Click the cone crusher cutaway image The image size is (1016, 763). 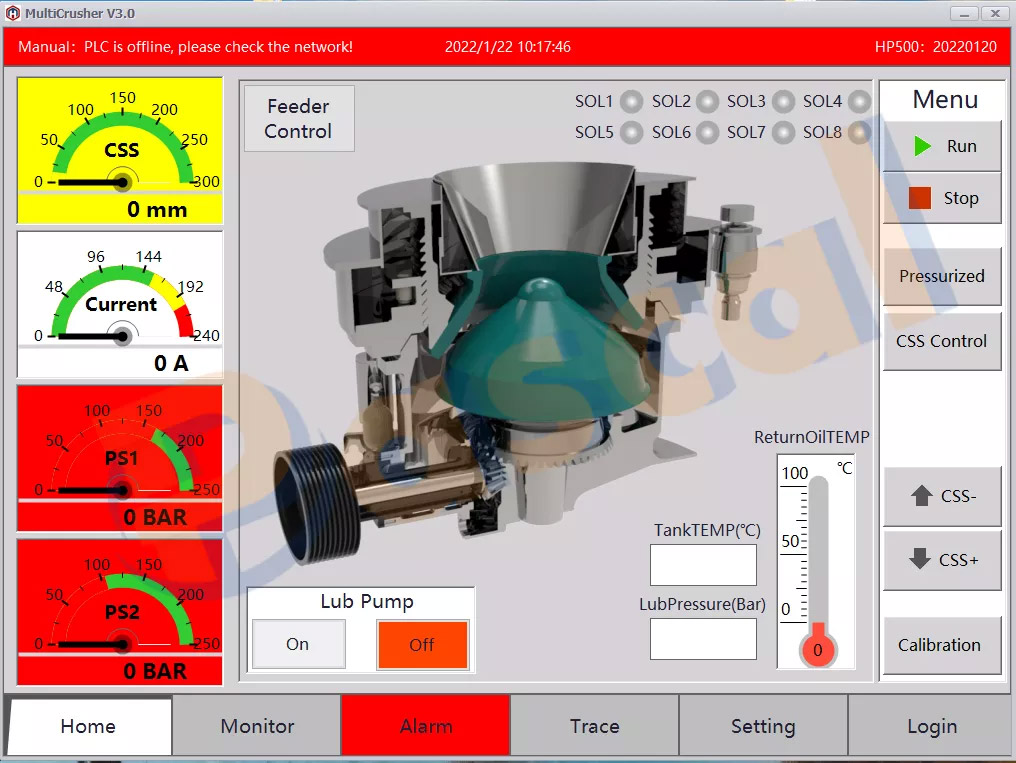(x=518, y=363)
